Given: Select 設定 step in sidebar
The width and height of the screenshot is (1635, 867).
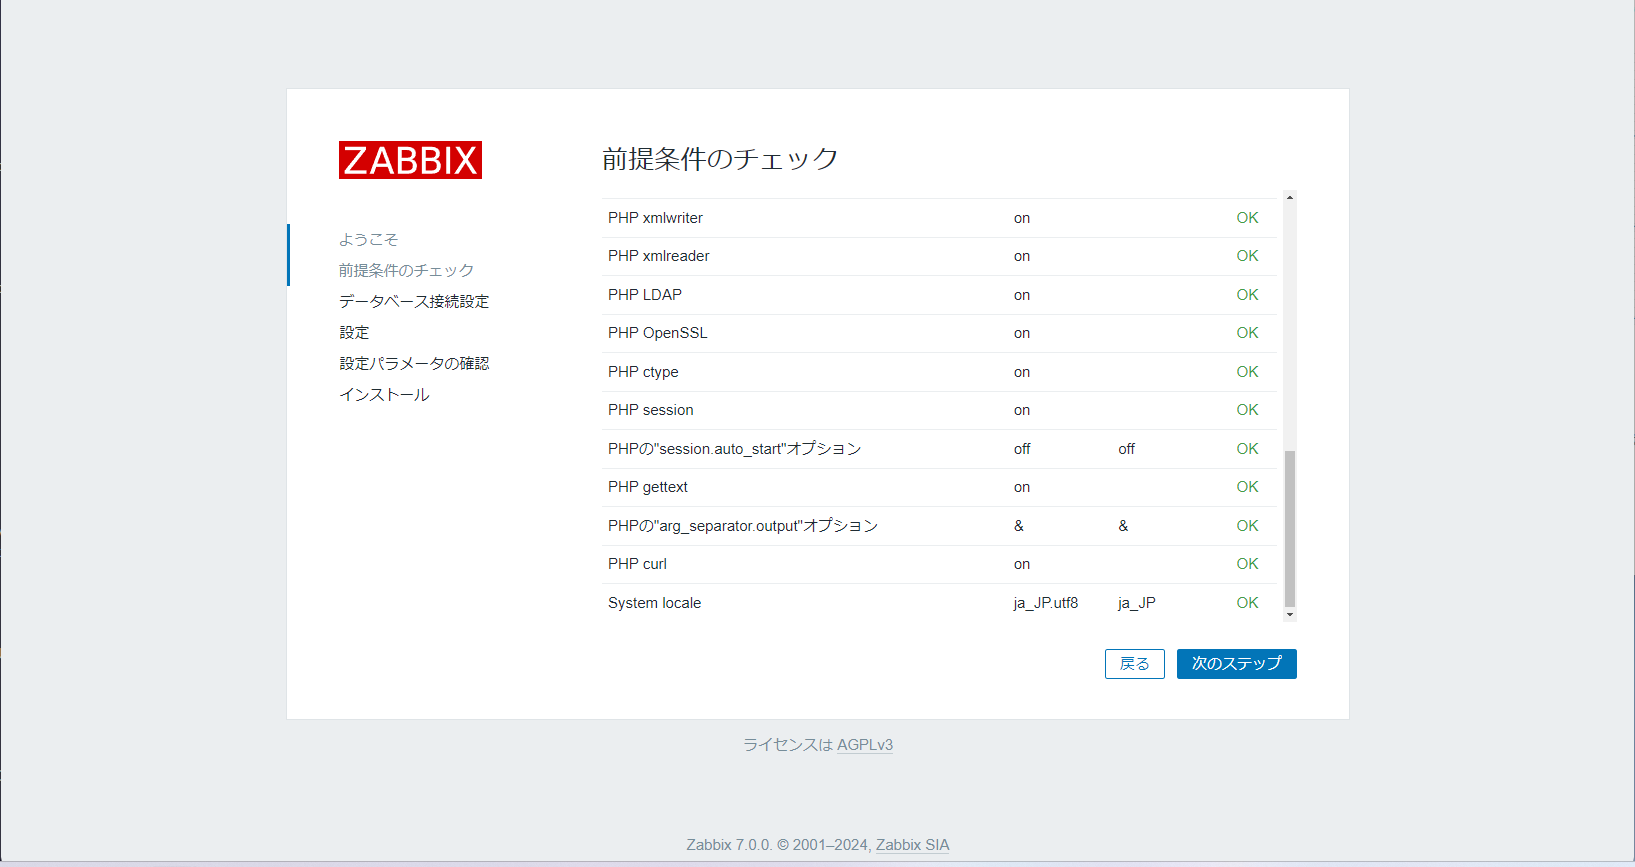Looking at the screenshot, I should [354, 333].
